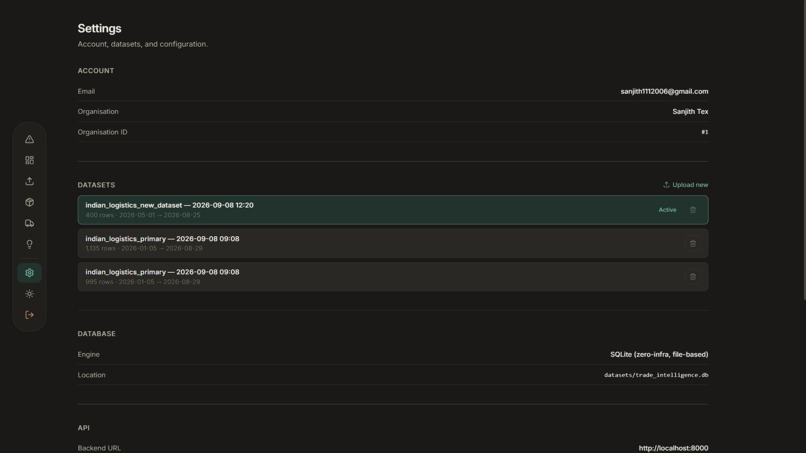Viewport: 806px width, 453px height.
Task: Click the DATASETS section header
Action: (96, 185)
